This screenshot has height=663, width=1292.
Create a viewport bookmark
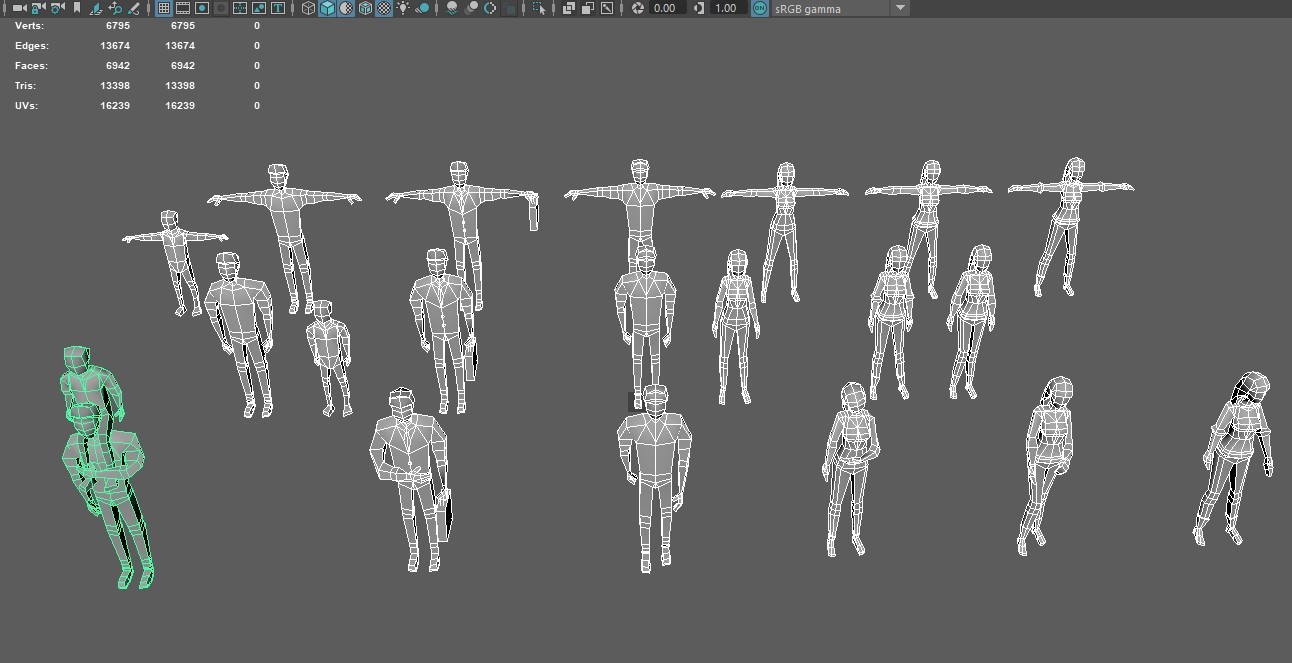(75, 8)
